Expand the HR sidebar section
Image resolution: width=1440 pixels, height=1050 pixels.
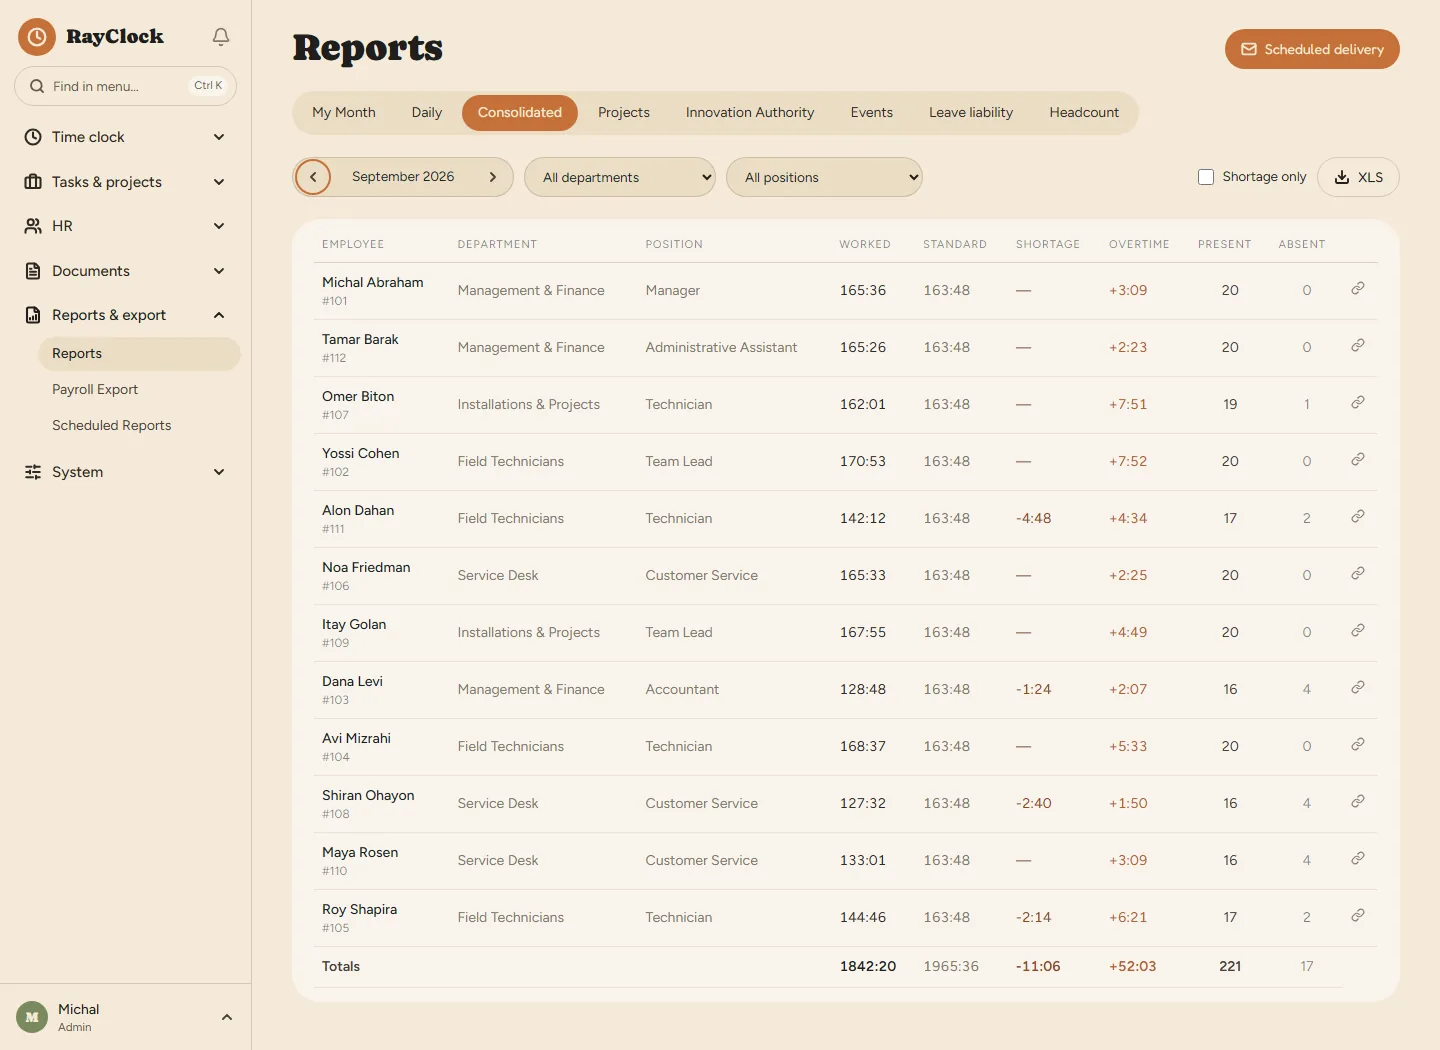(125, 226)
